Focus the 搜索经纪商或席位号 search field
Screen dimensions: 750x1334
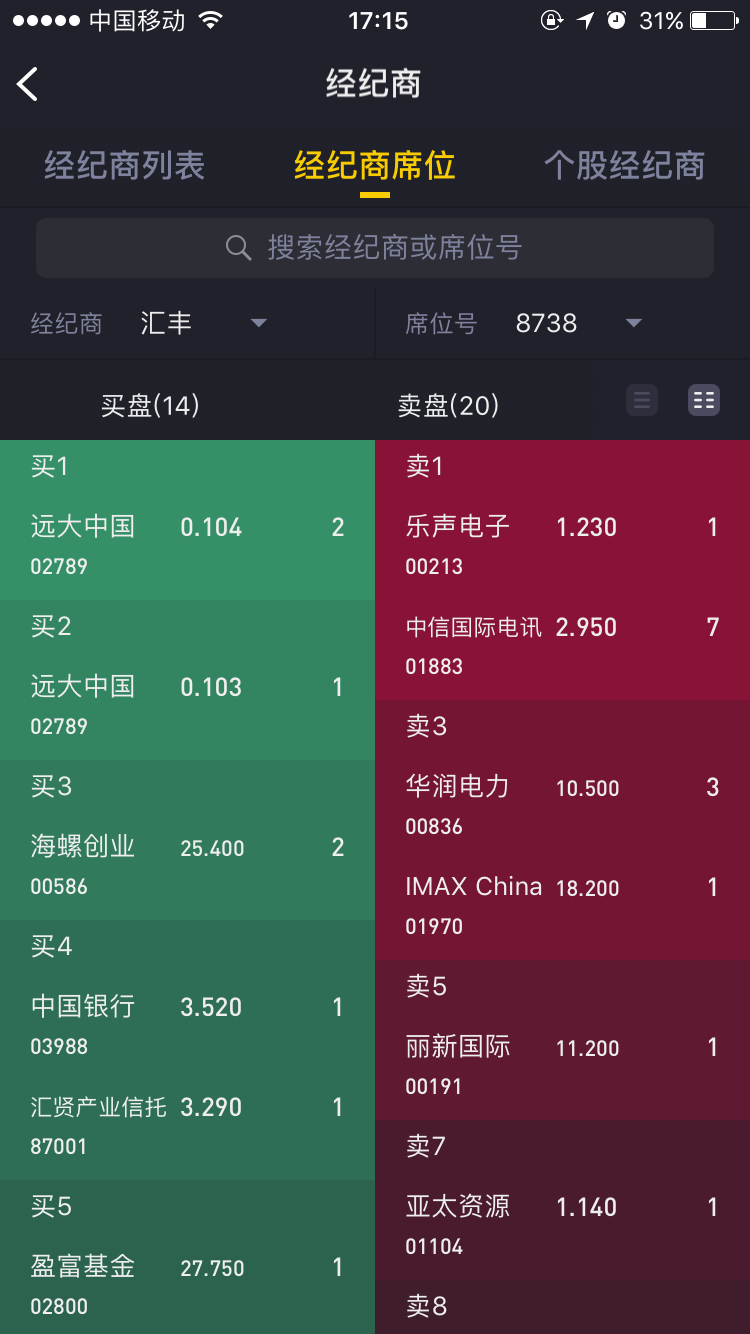tap(375, 248)
